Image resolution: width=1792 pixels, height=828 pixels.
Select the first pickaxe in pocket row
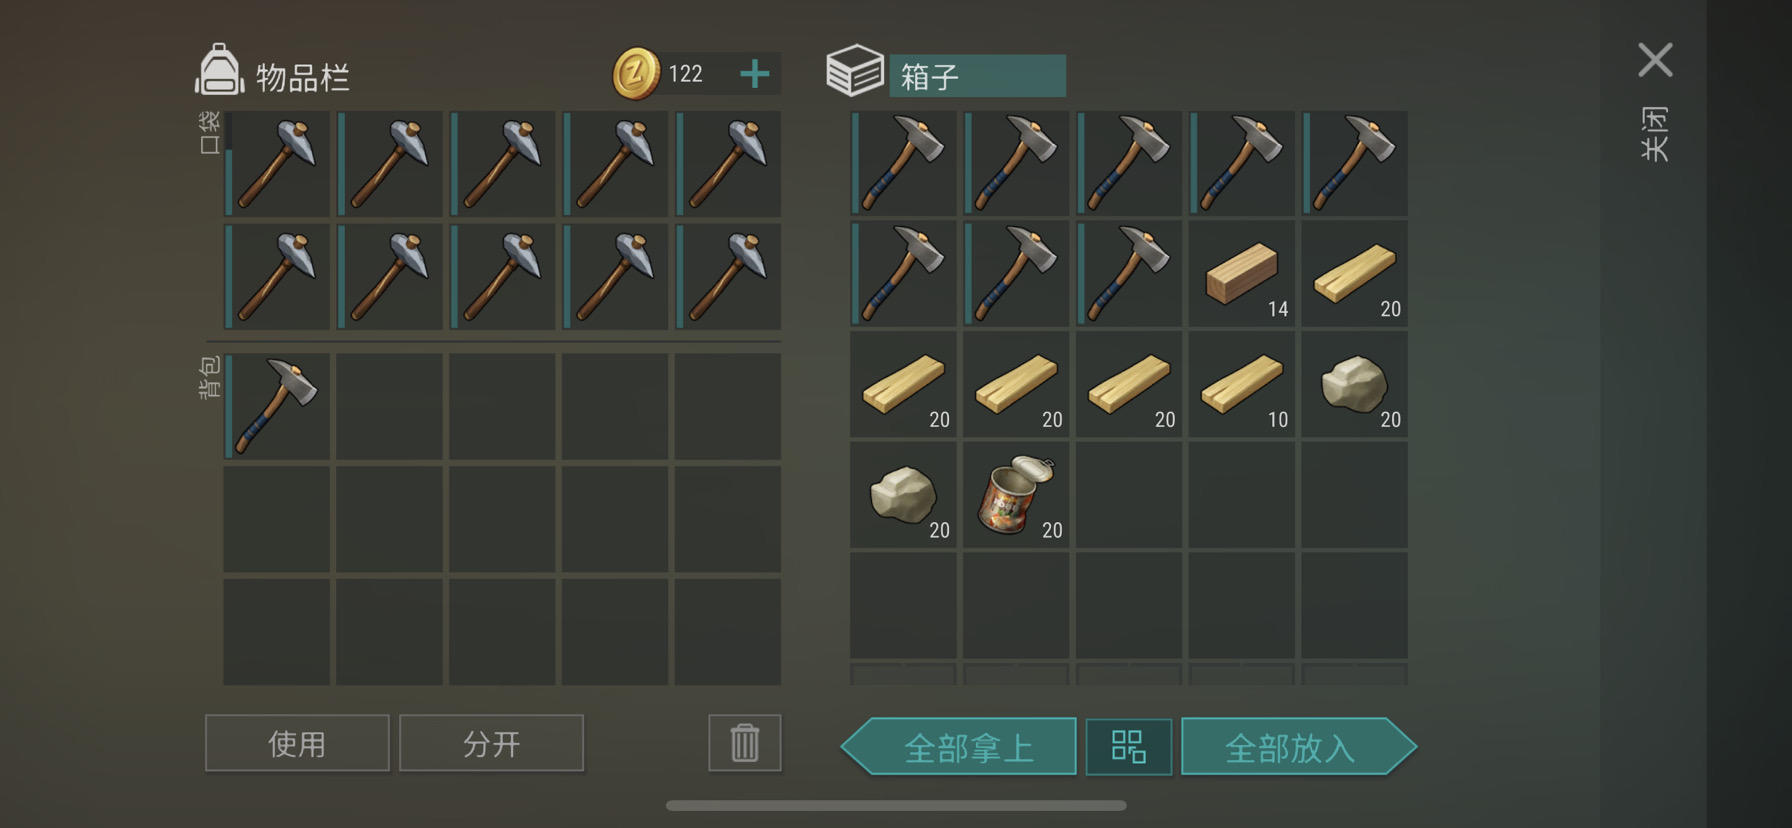(277, 163)
